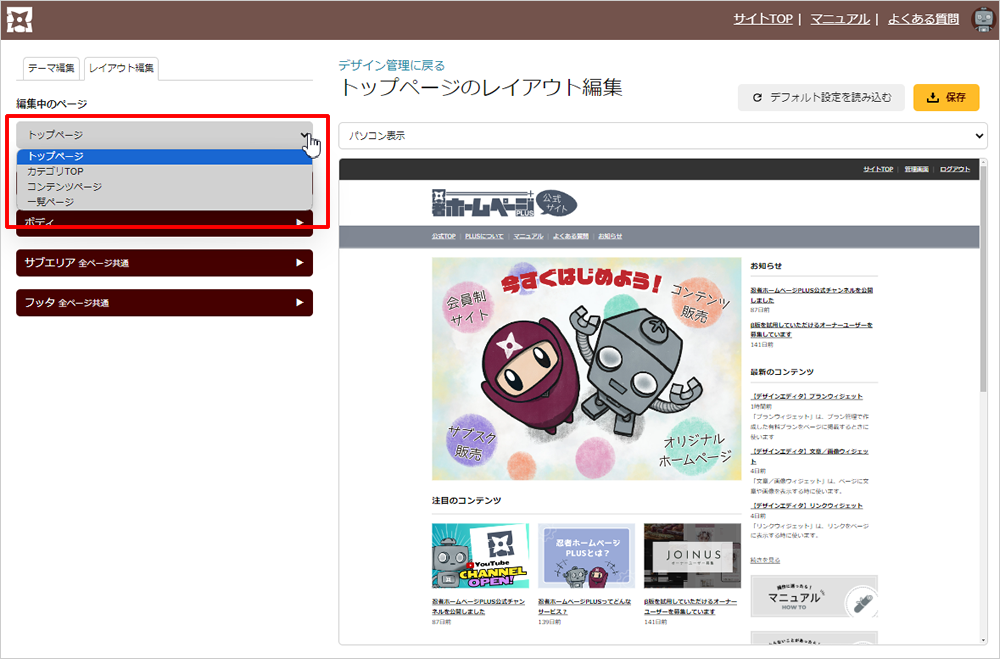Open サイトTOP link in top header
Screen dimensions: 1000x659
762,19
